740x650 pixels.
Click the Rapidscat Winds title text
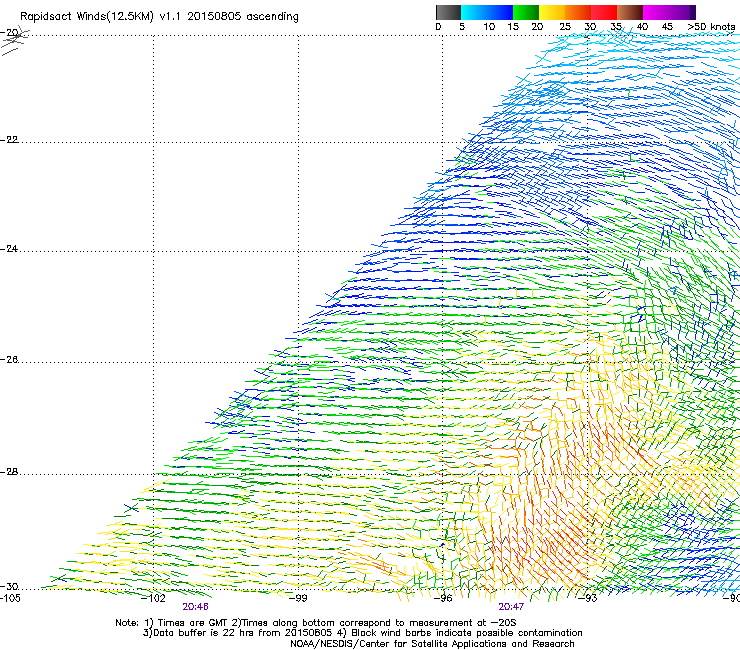[x=159, y=17]
